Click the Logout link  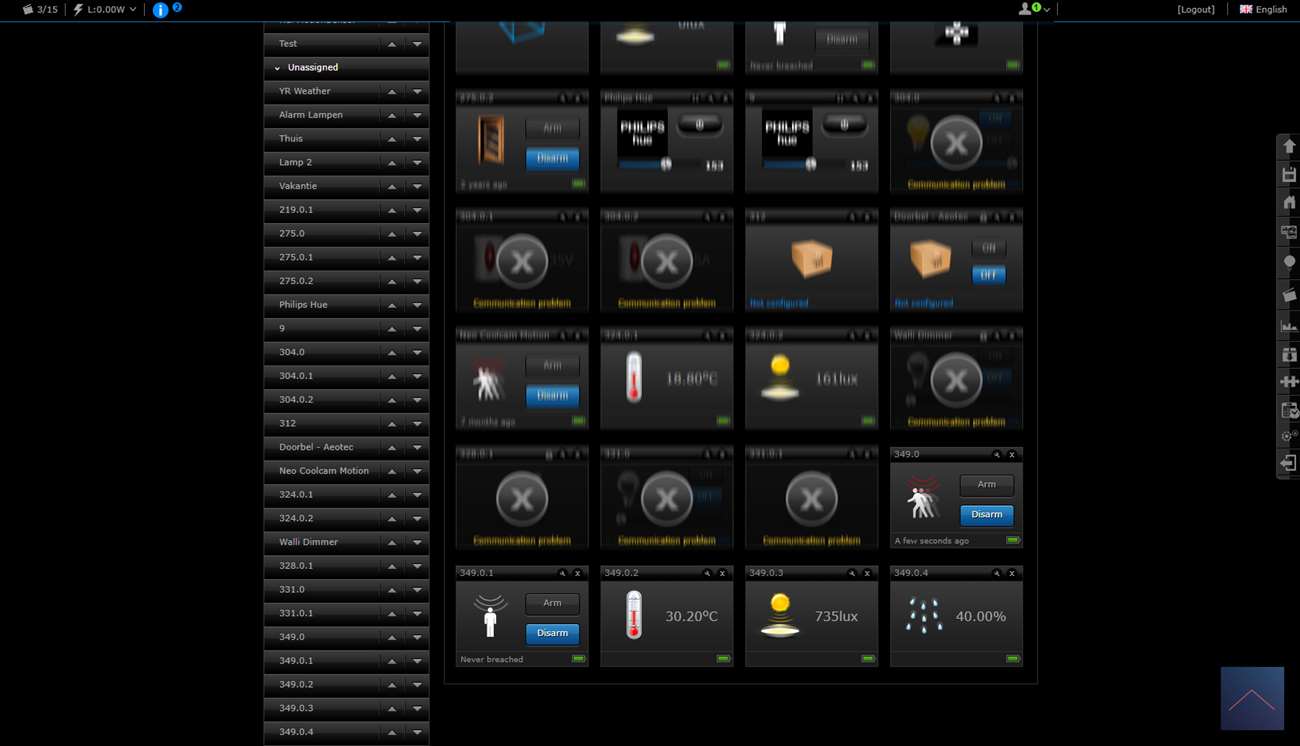click(x=1196, y=9)
